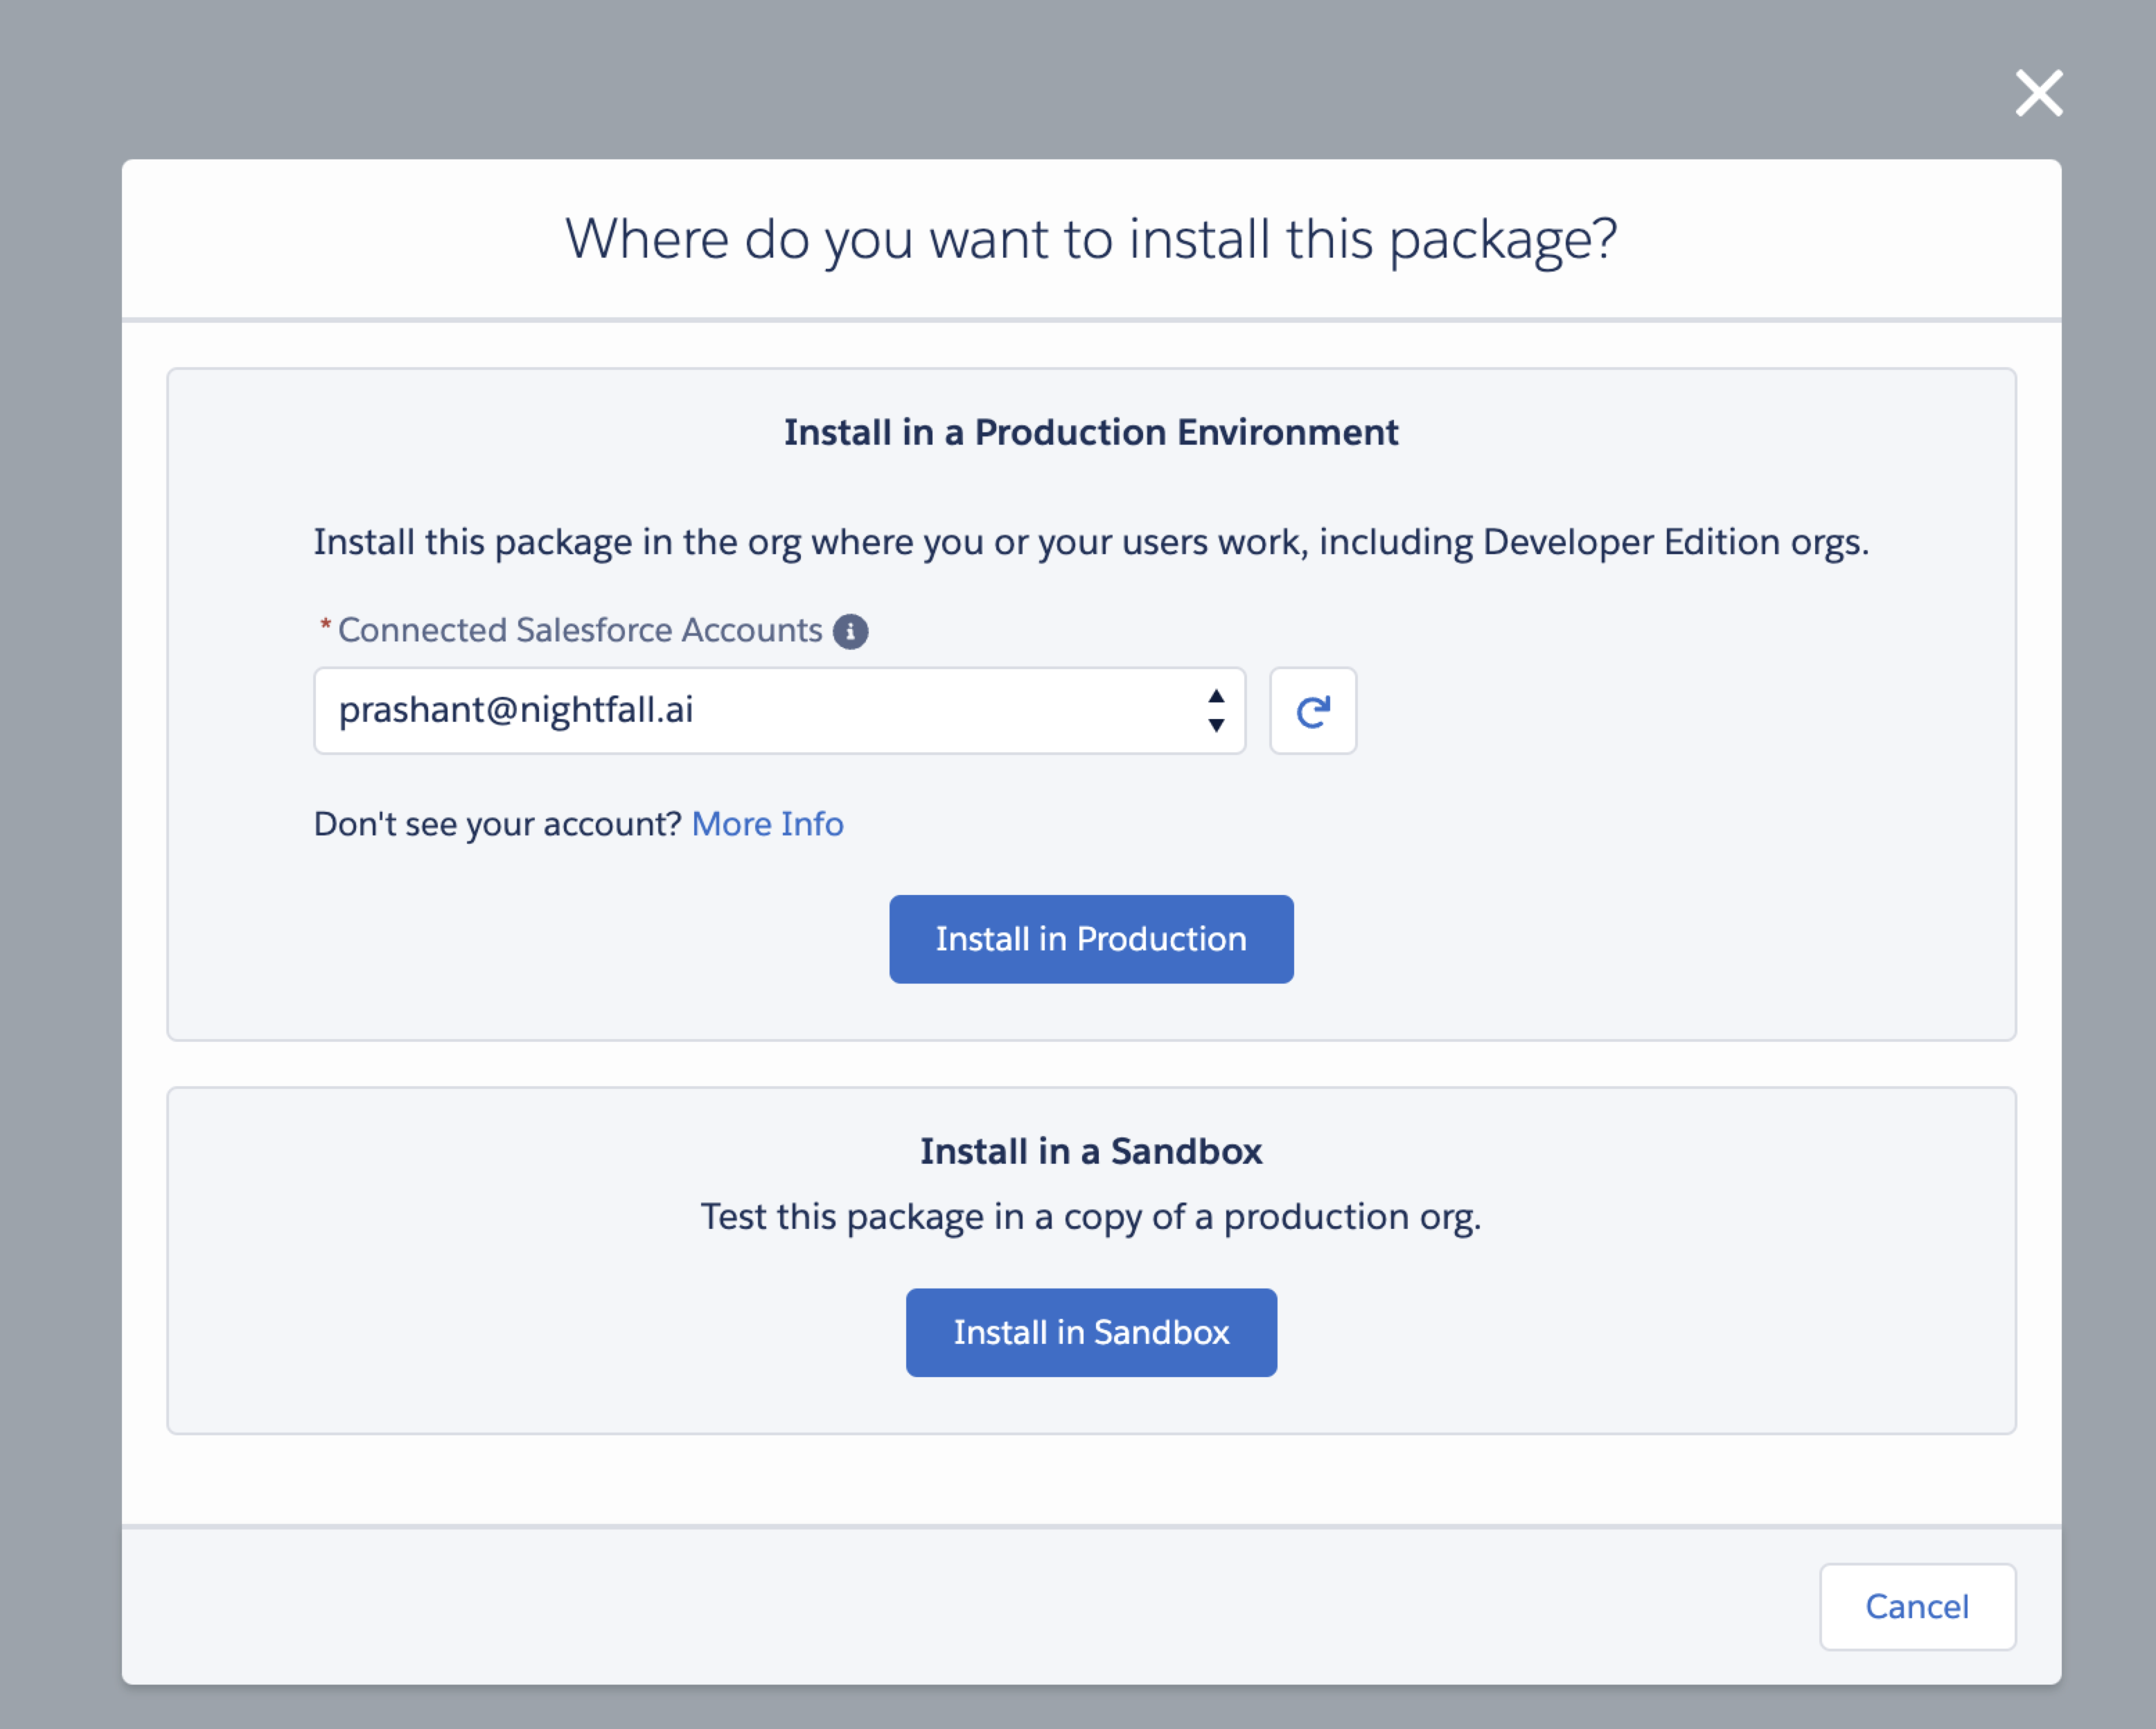The width and height of the screenshot is (2156, 1729).
Task: Close the install dialog with the X icon
Action: (2038, 93)
